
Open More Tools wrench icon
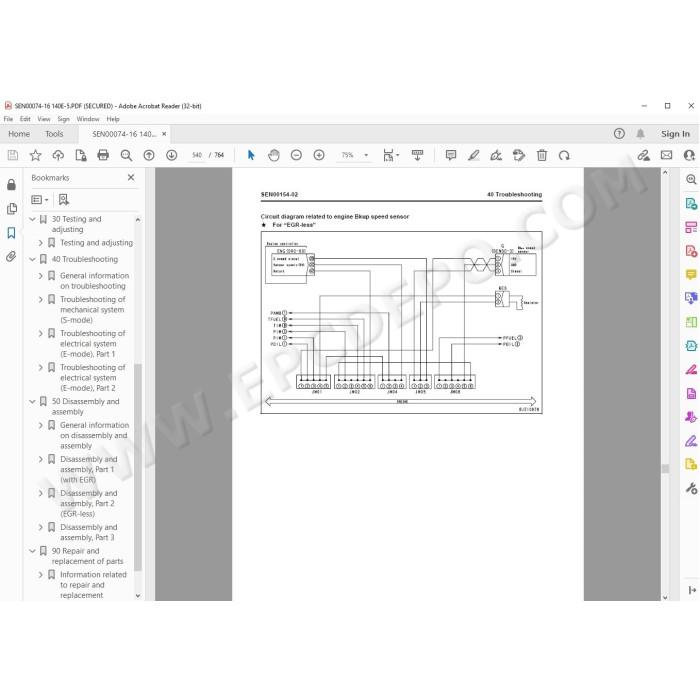coord(691,488)
